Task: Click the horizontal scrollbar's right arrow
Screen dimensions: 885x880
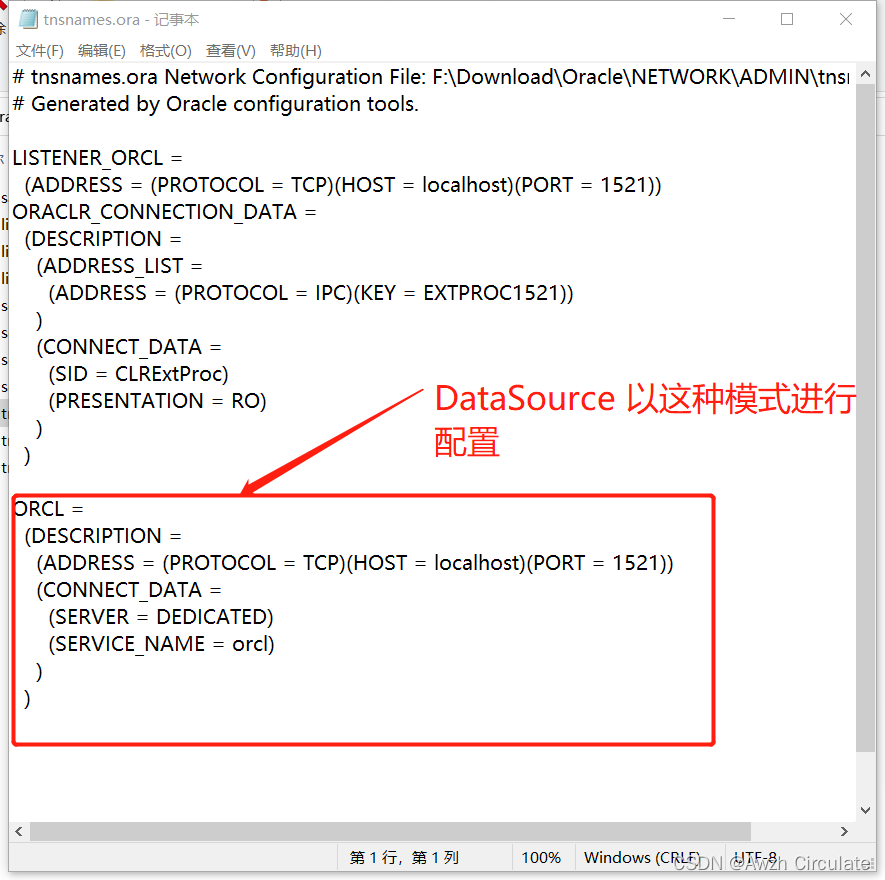Action: pyautogui.click(x=845, y=831)
